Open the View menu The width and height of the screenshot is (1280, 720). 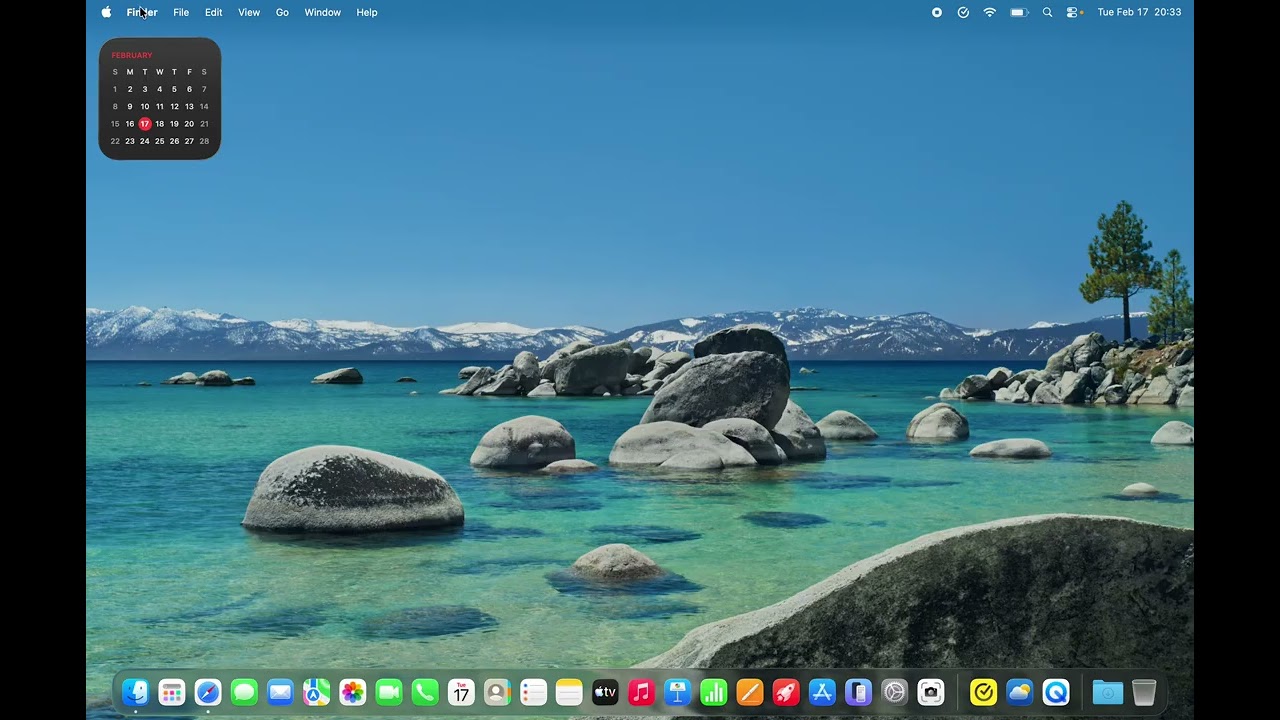(x=249, y=12)
